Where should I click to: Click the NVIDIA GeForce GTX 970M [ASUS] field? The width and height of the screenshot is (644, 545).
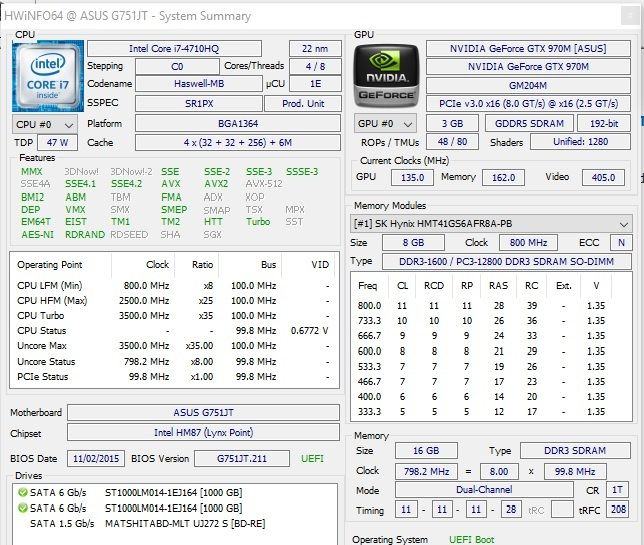(x=528, y=48)
